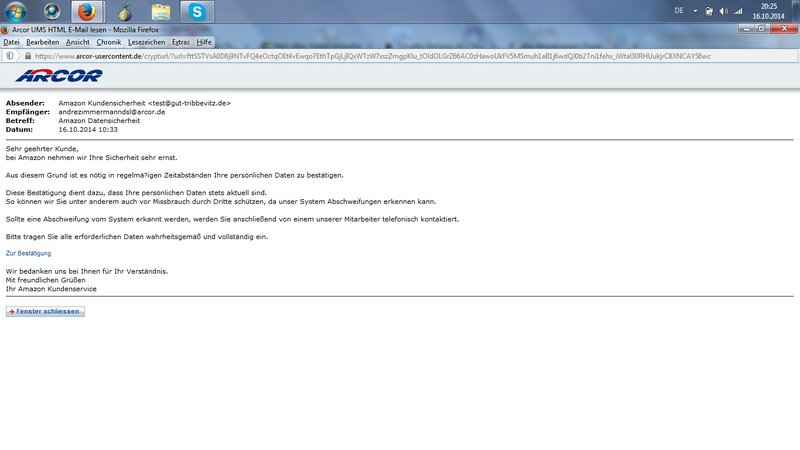Switch to Skype in the taskbar
Screen dimensions: 800x450
click(197, 12)
